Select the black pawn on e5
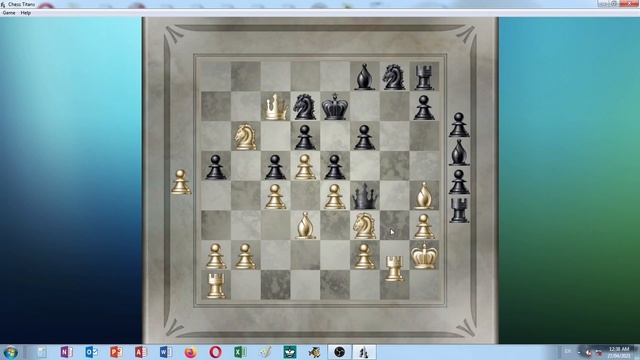The height and width of the screenshot is (360, 640). pyautogui.click(x=335, y=167)
